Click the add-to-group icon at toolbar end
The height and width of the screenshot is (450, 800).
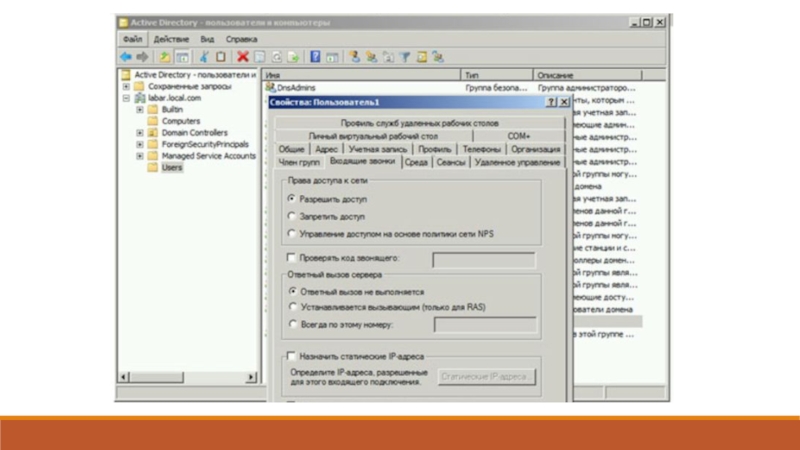coord(438,57)
